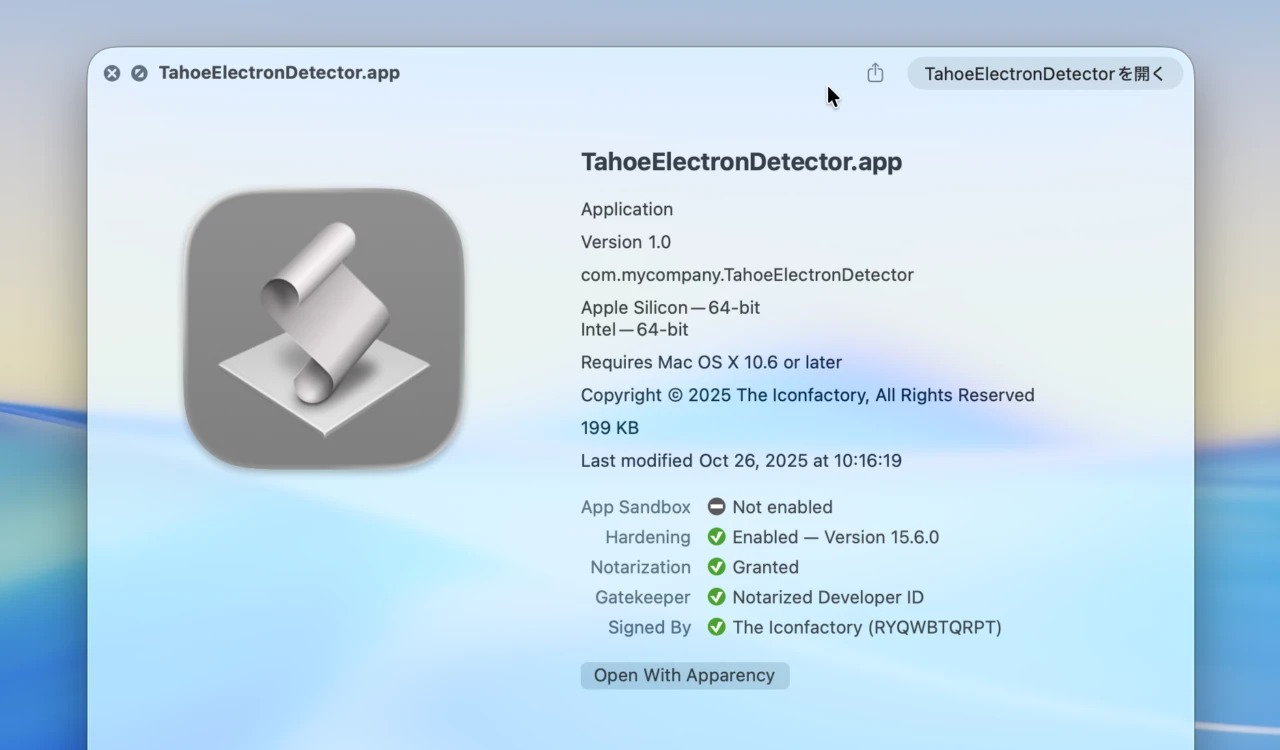Screen dimensions: 1280x750
Task: Click the Notarization granted checkmark icon
Action: [x=716, y=567]
